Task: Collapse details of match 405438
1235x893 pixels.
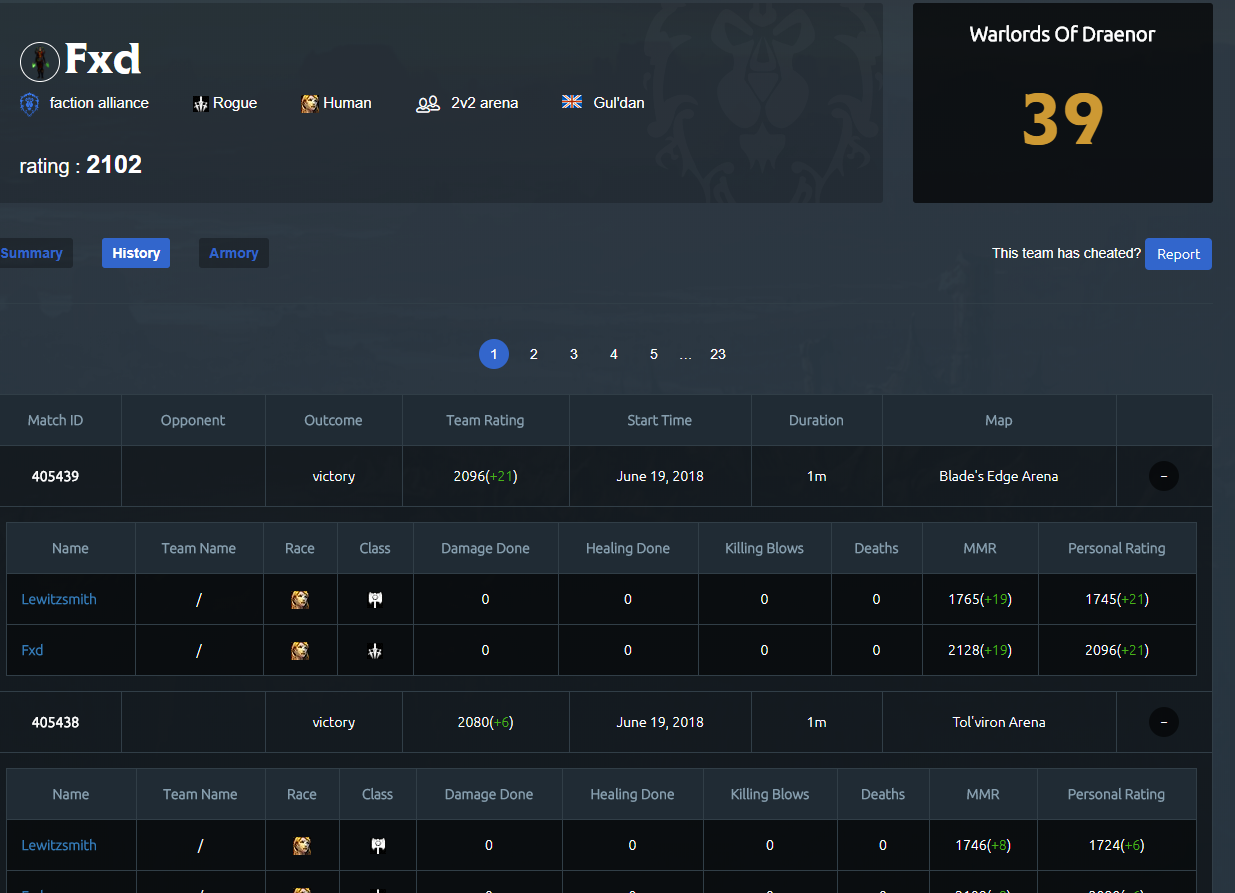Action: tap(1164, 722)
